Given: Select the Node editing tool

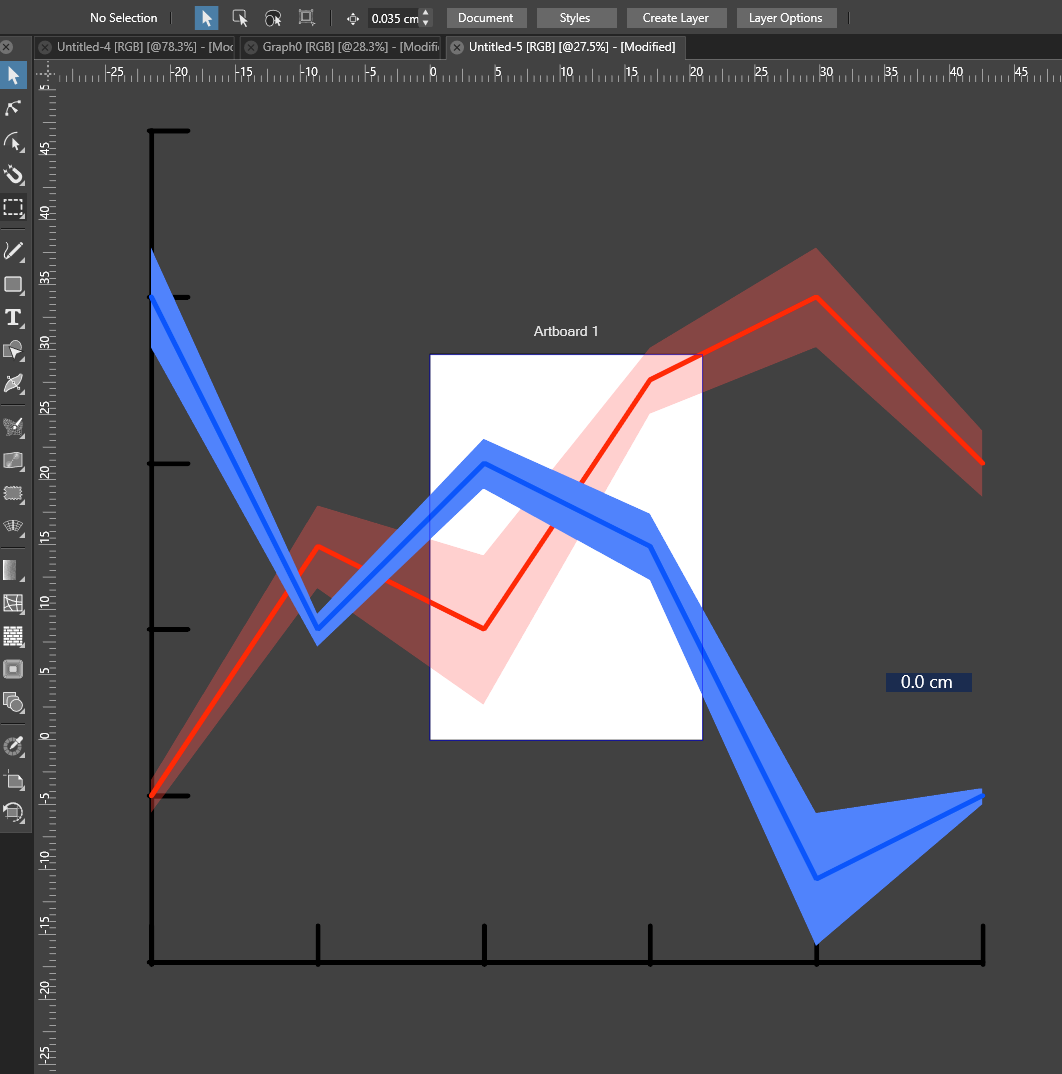Looking at the screenshot, I should 13,108.
